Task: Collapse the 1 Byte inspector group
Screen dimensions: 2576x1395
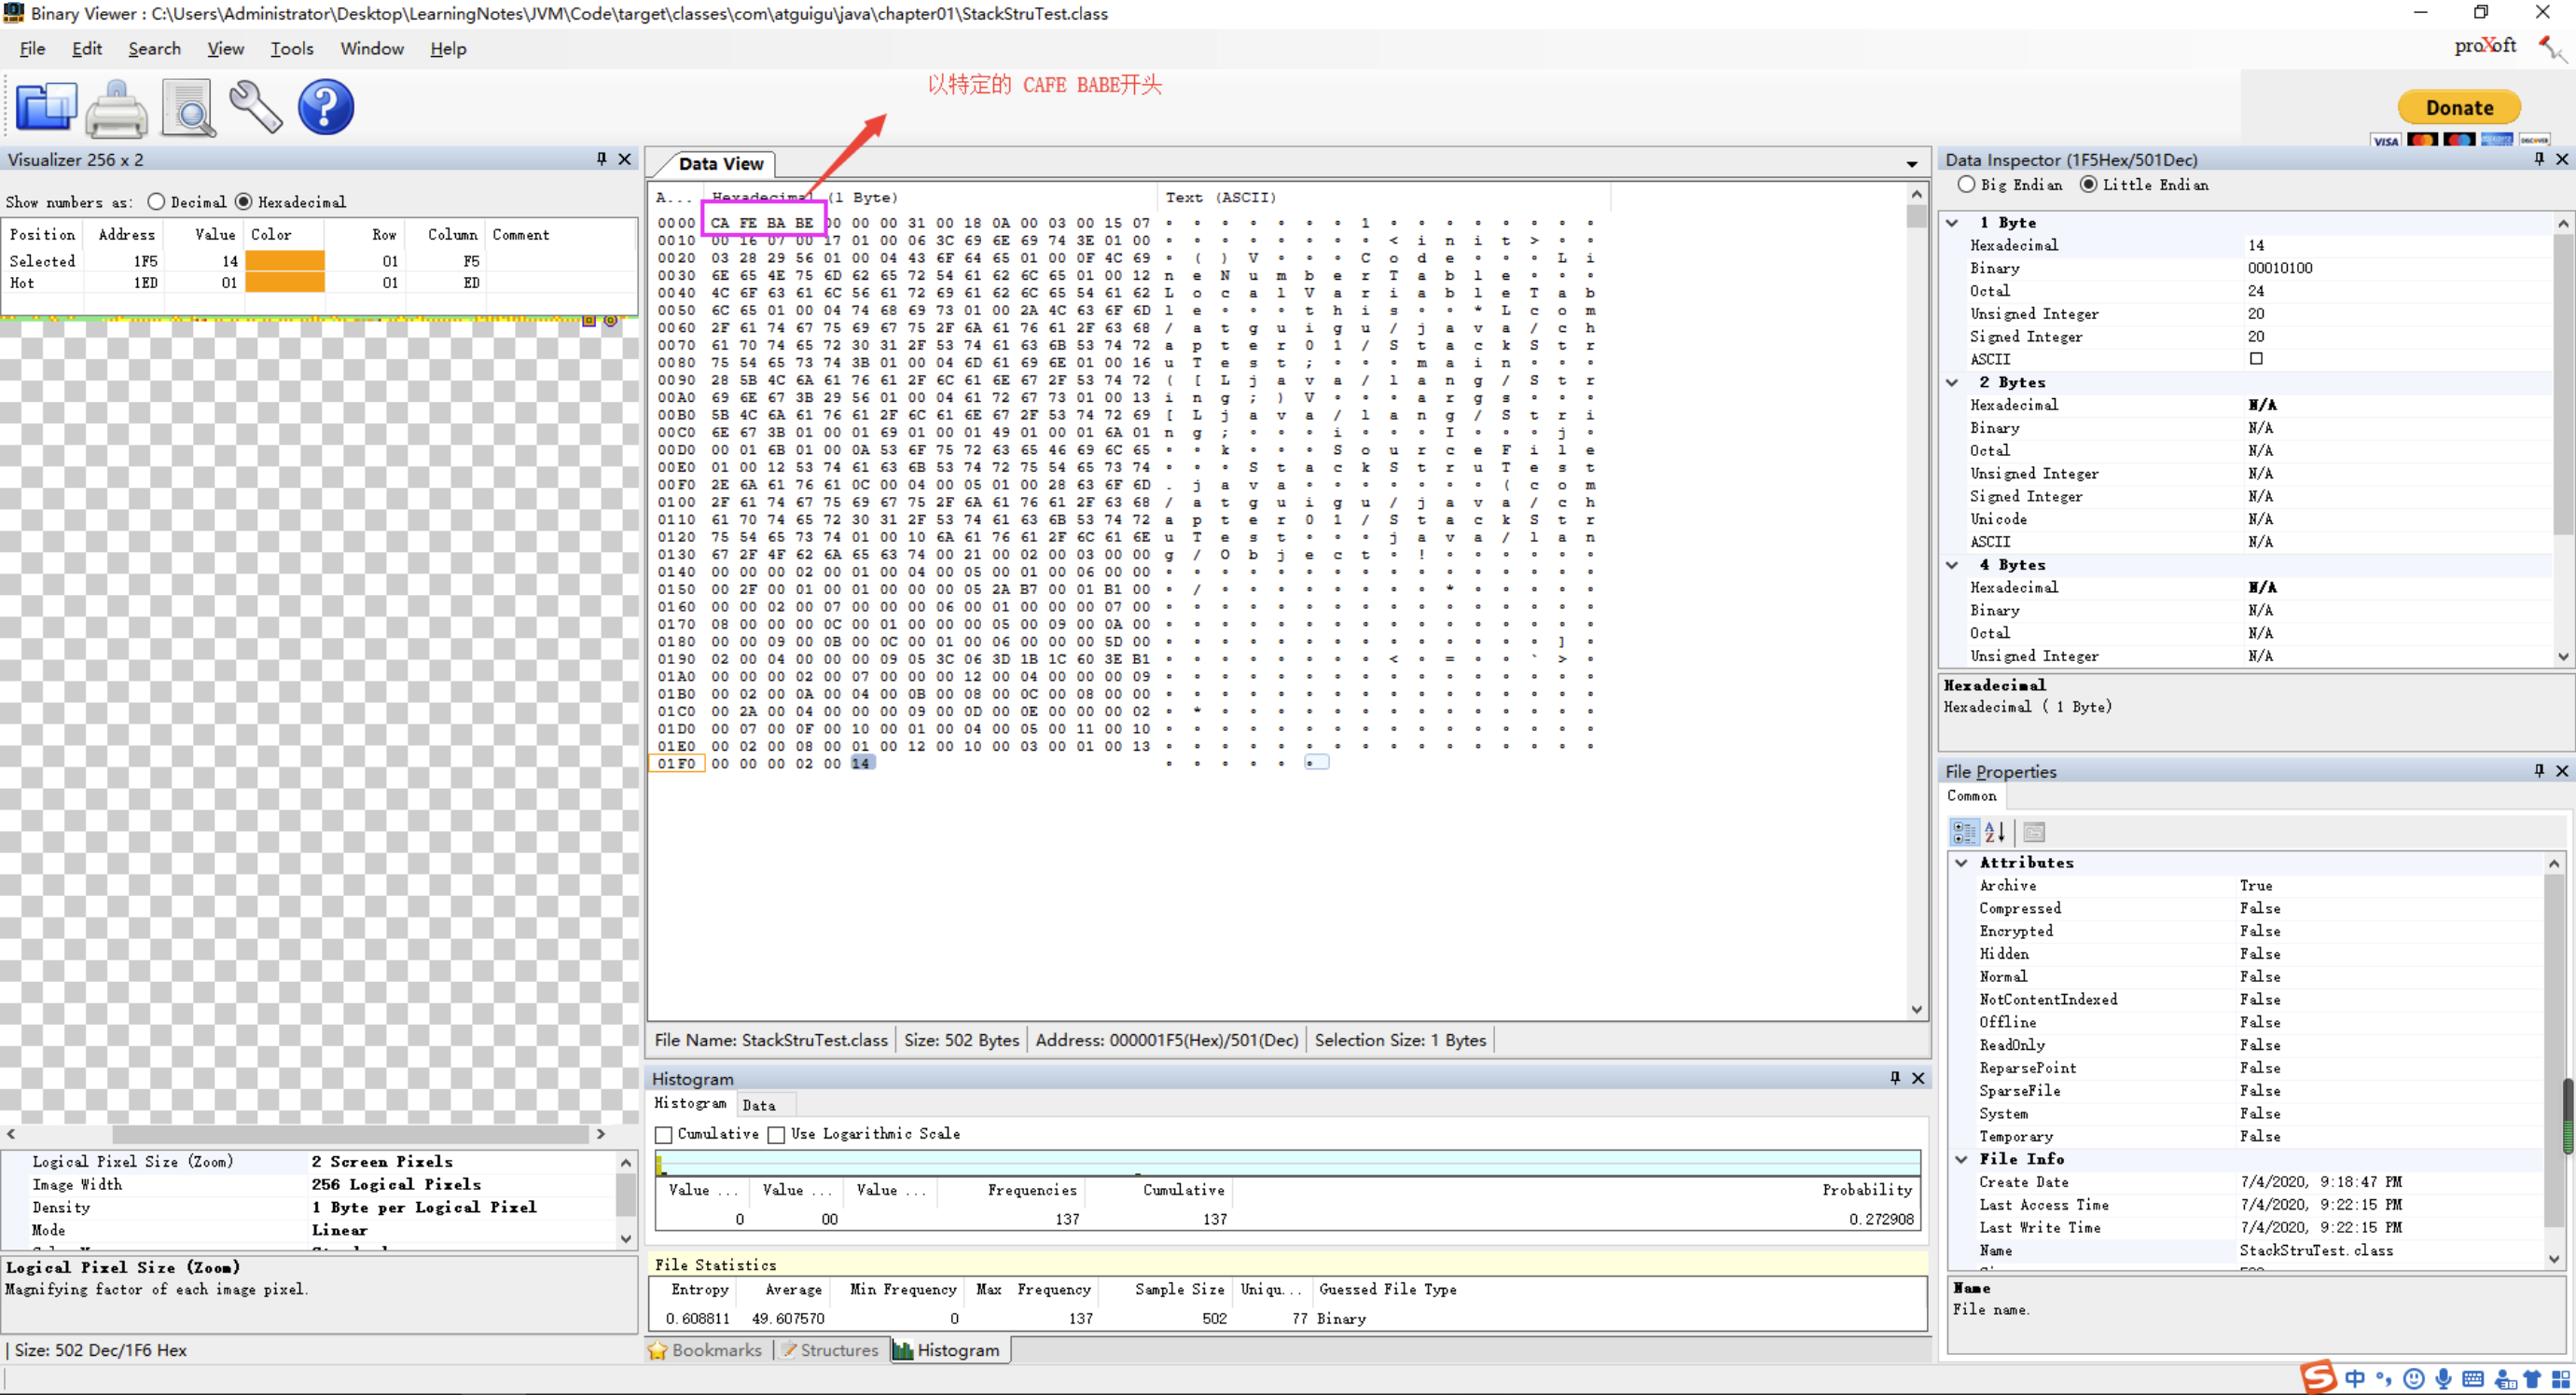Action: pos(1952,223)
